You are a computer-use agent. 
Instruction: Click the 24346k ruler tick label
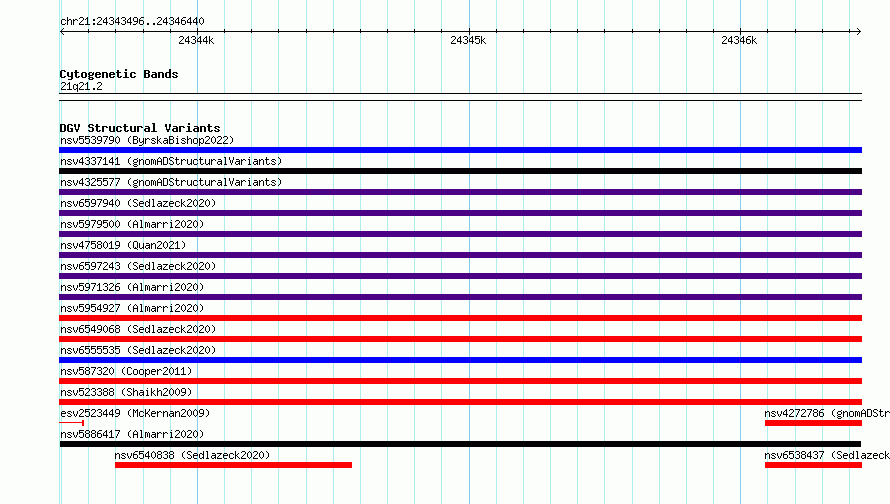point(739,40)
